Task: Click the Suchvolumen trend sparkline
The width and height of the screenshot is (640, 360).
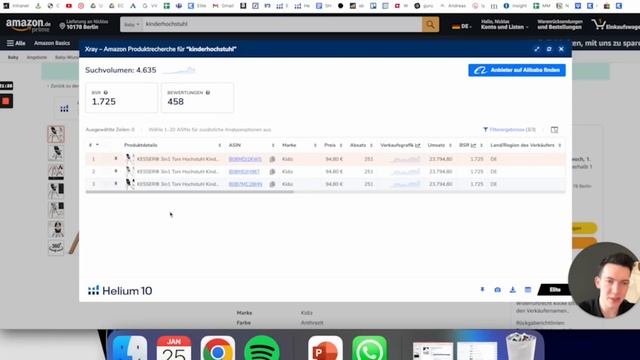Action: (179, 71)
